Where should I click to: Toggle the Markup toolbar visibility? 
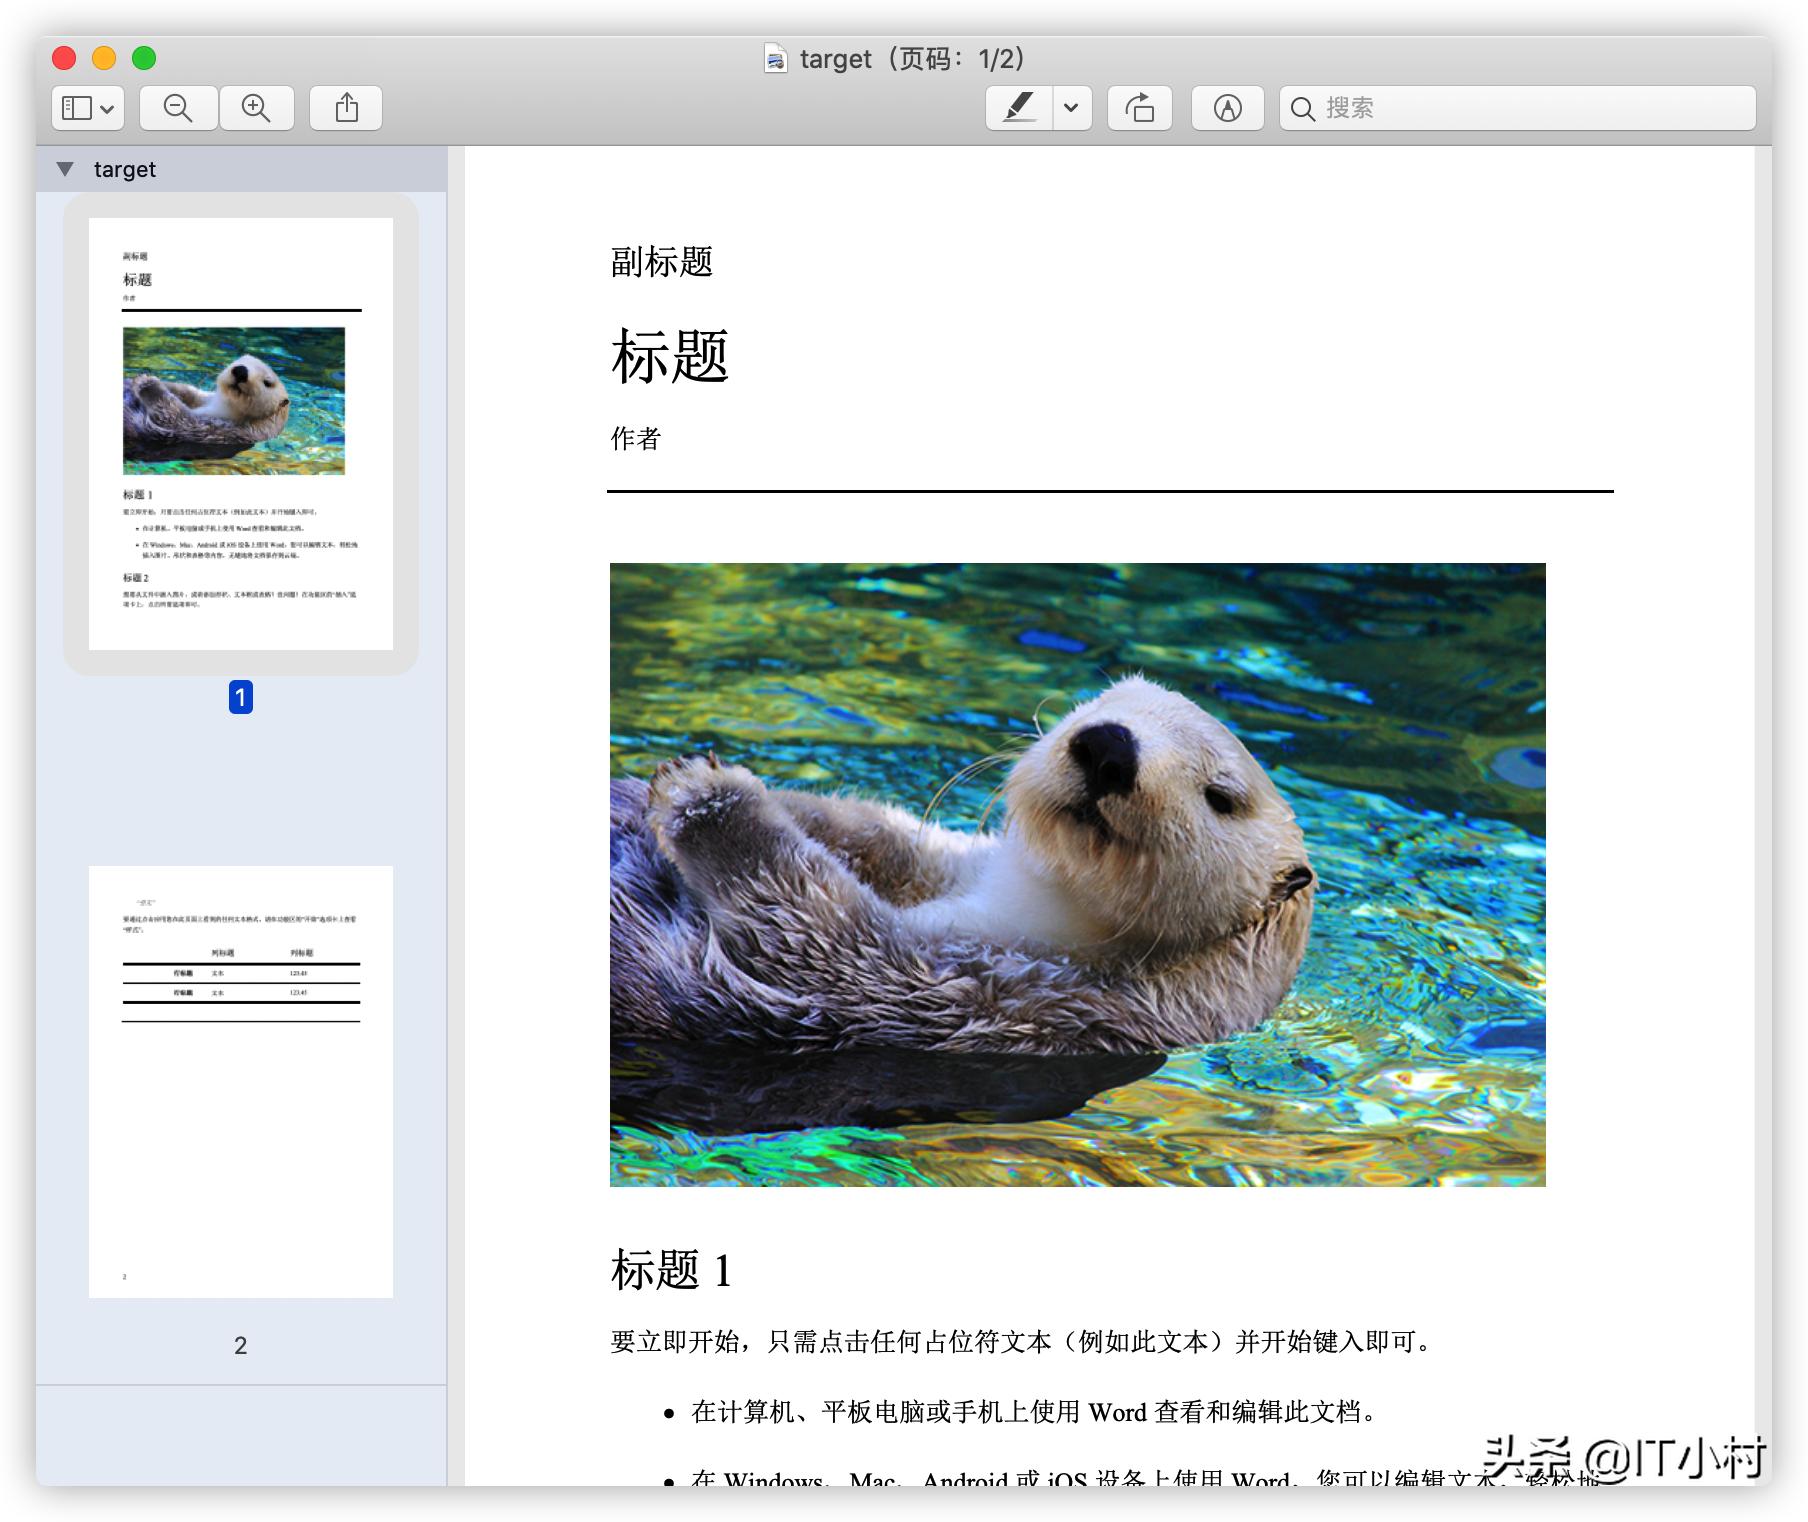point(1227,108)
